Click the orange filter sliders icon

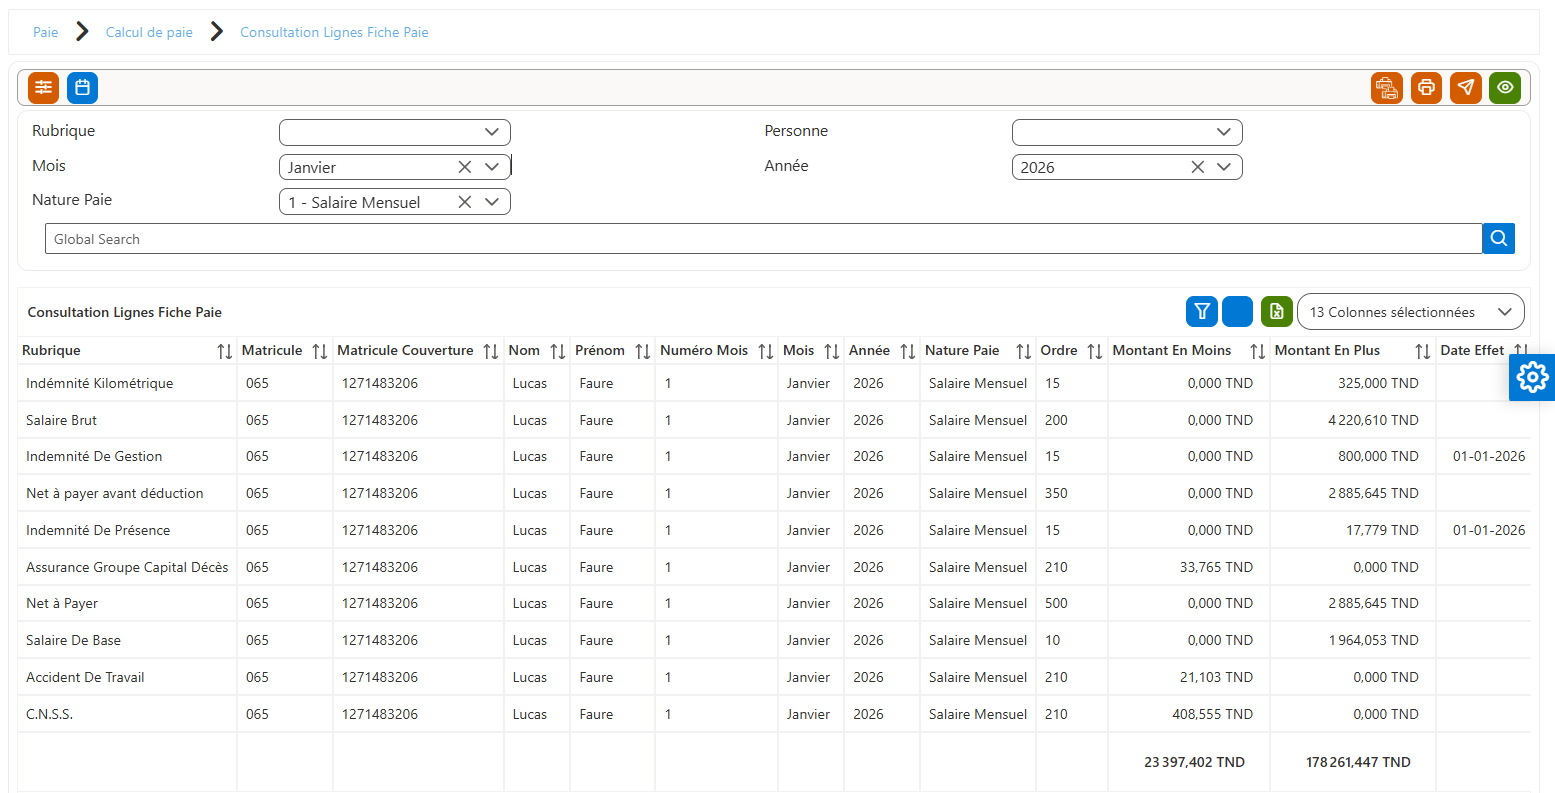(x=43, y=88)
